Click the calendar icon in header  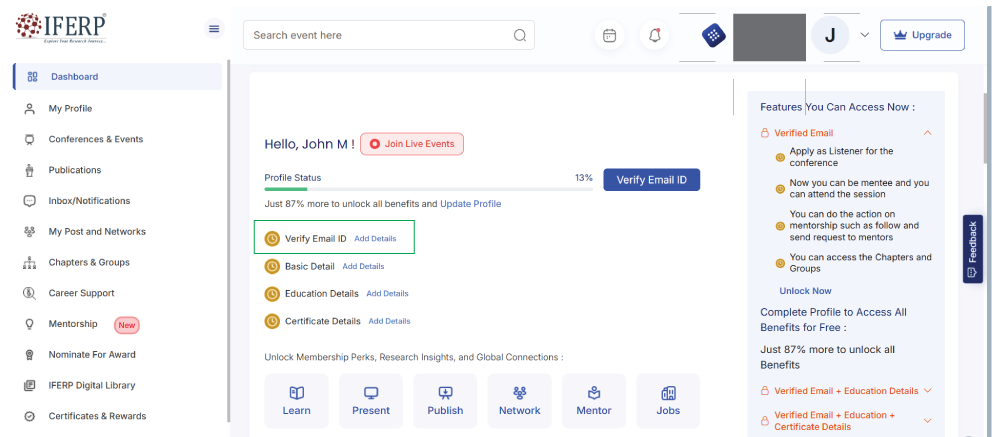point(609,35)
